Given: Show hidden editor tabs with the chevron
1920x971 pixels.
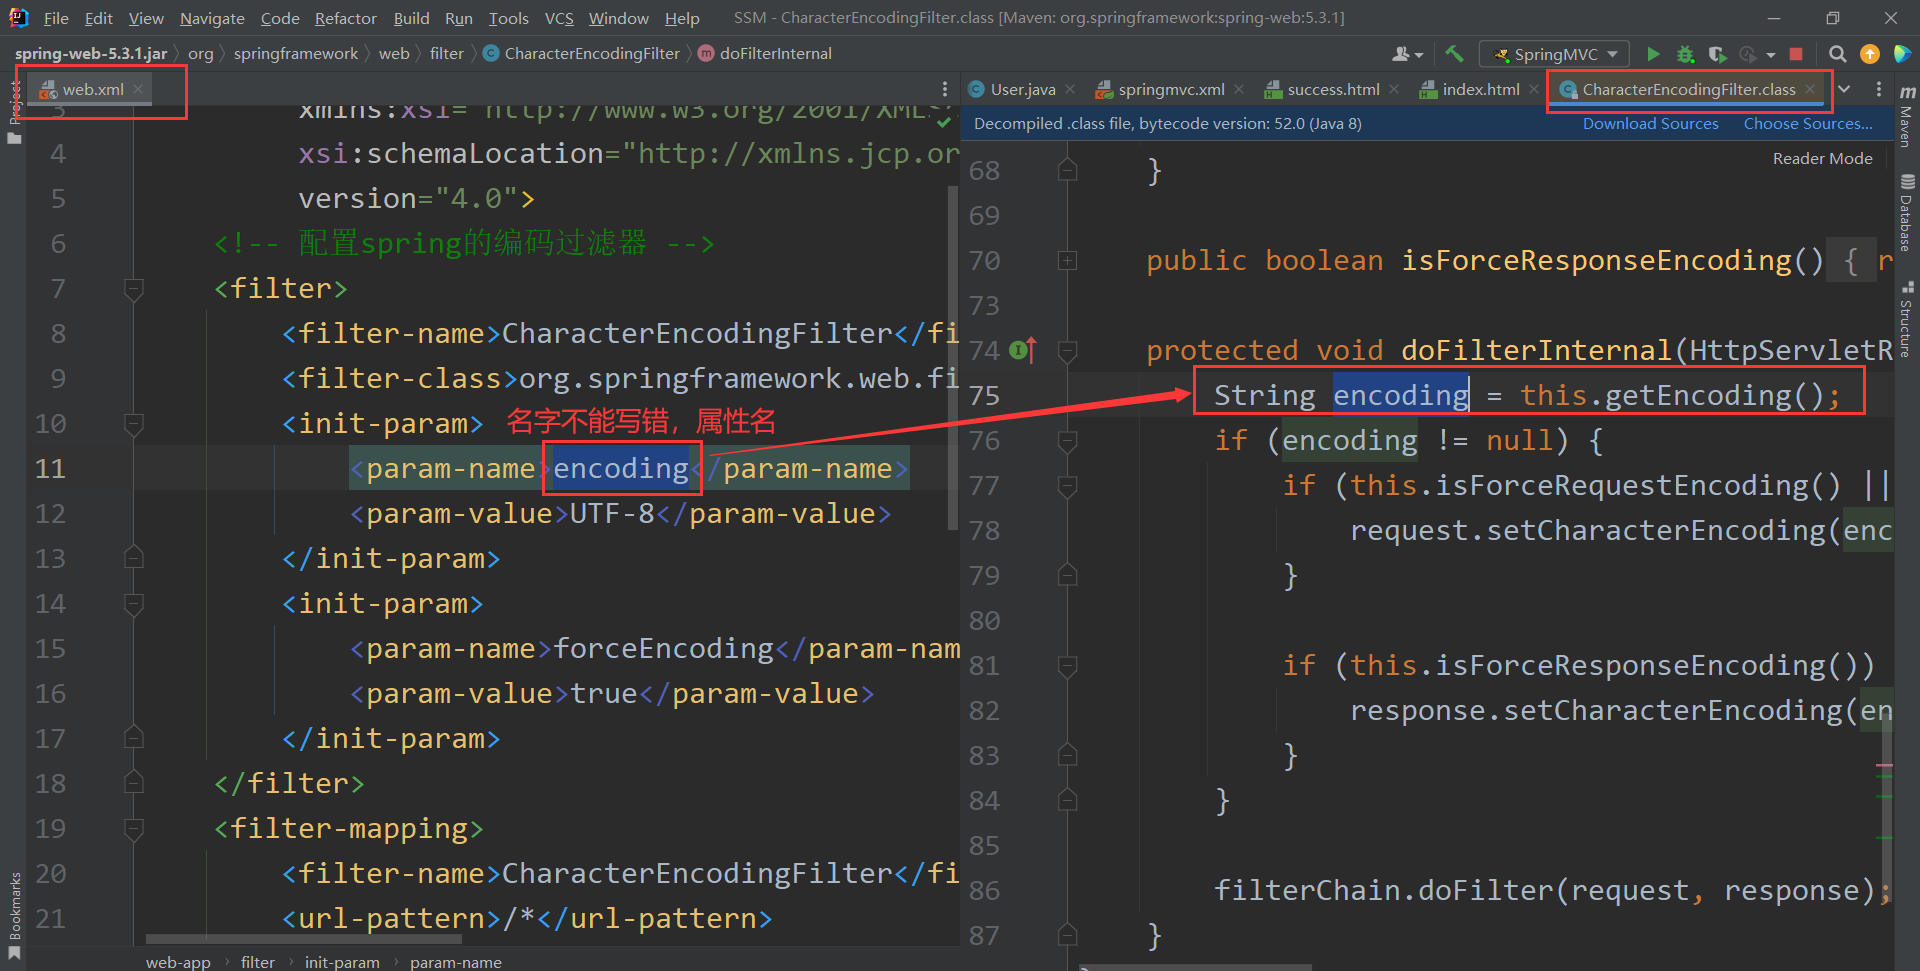Looking at the screenshot, I should click(x=1844, y=89).
